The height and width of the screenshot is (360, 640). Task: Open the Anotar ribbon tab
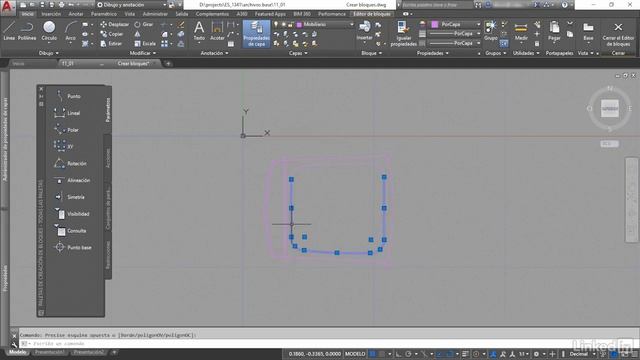pos(76,14)
